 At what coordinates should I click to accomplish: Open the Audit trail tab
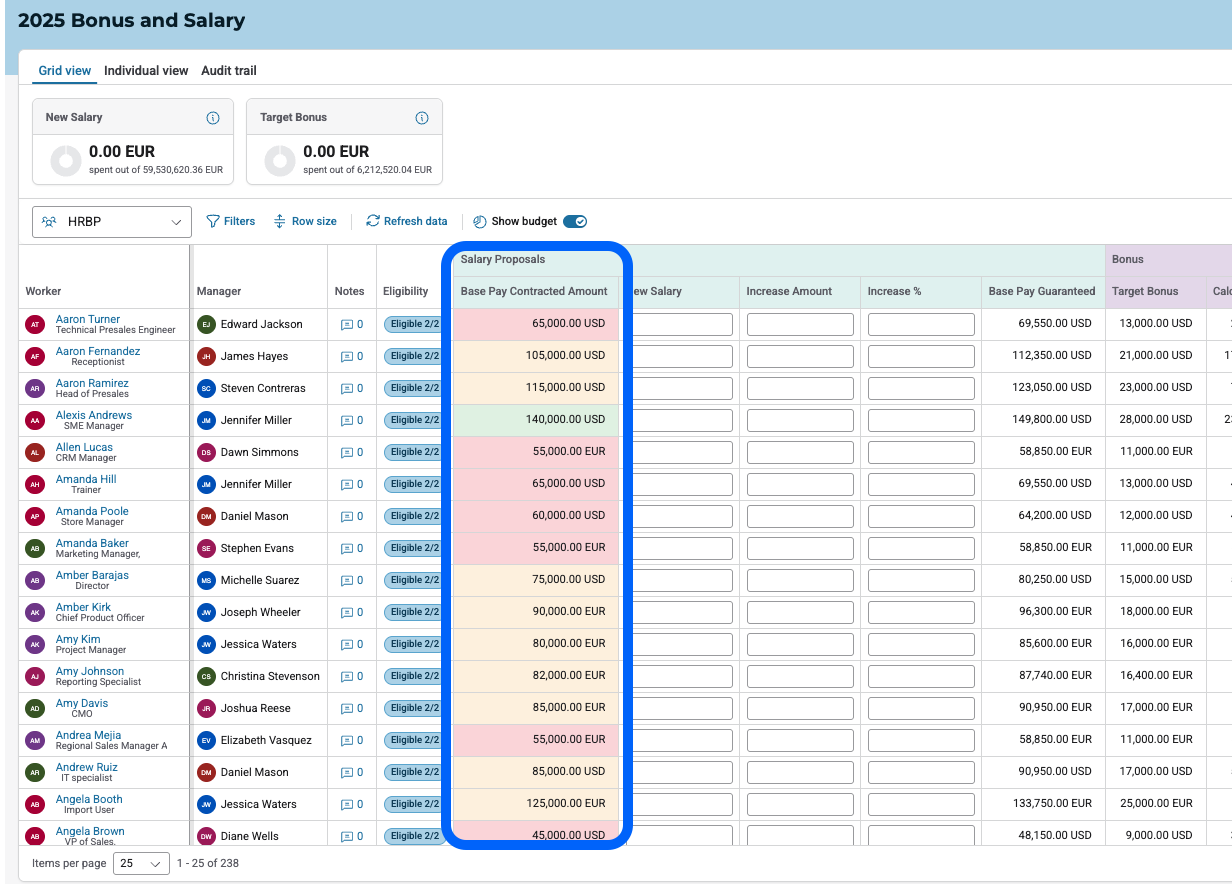tap(229, 71)
